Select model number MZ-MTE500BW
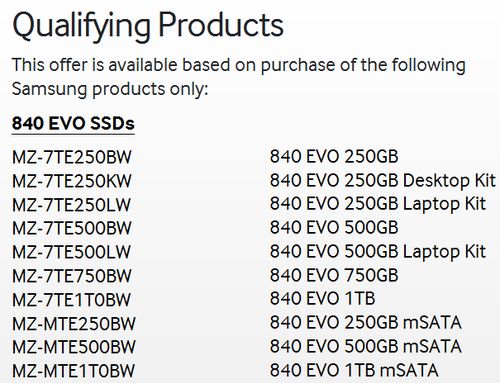The width and height of the screenshot is (500, 383). pos(74,347)
